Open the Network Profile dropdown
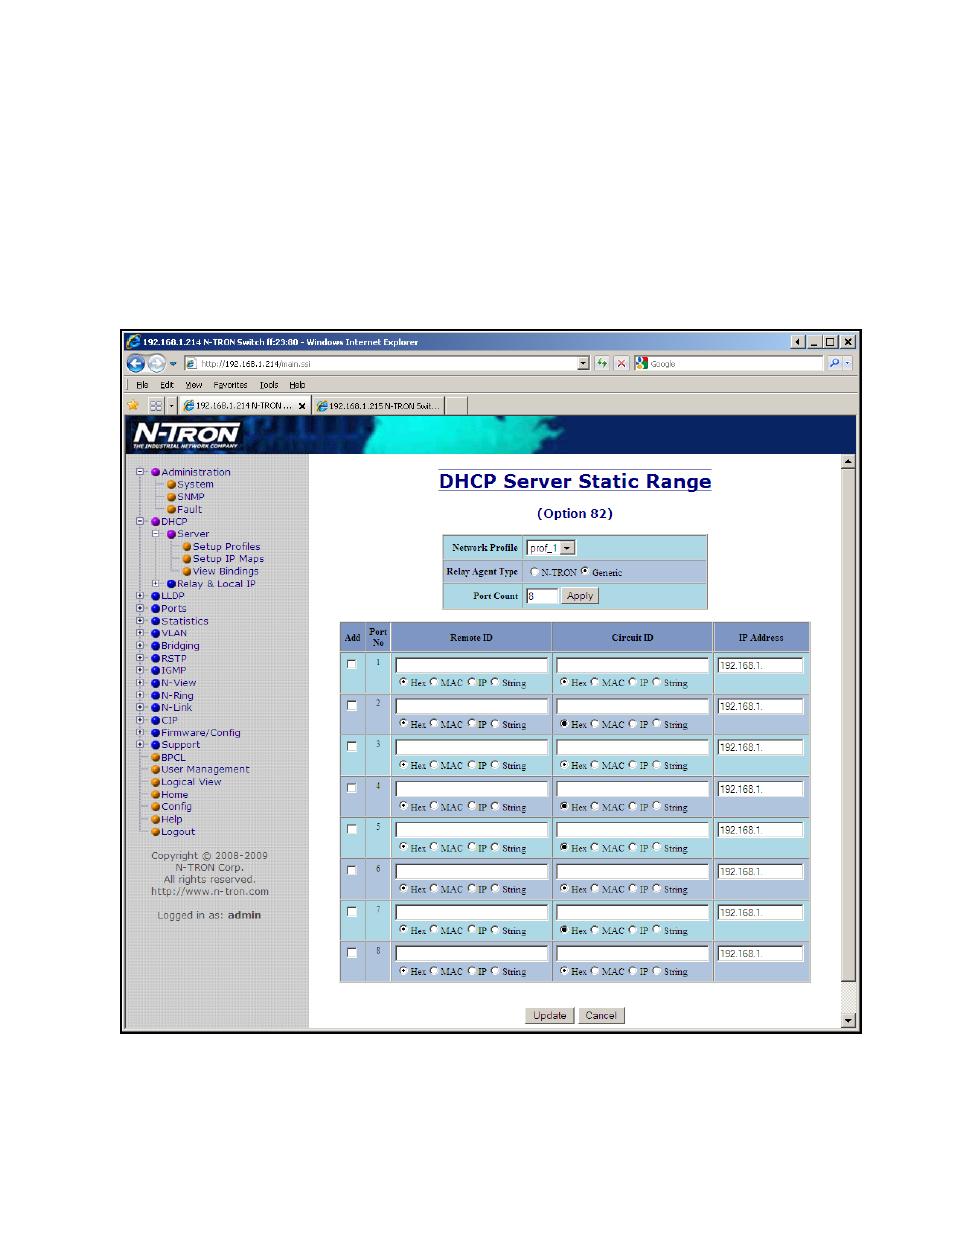The image size is (954, 1235). pyautogui.click(x=568, y=548)
